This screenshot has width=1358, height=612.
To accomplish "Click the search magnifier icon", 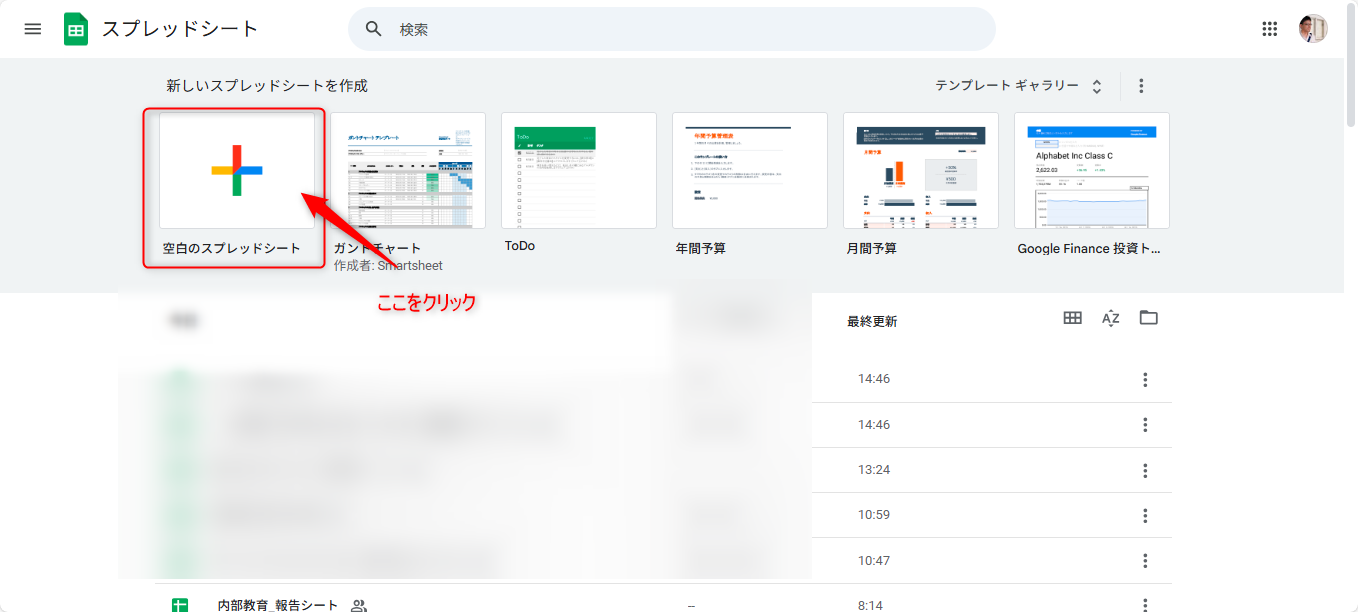I will (374, 29).
